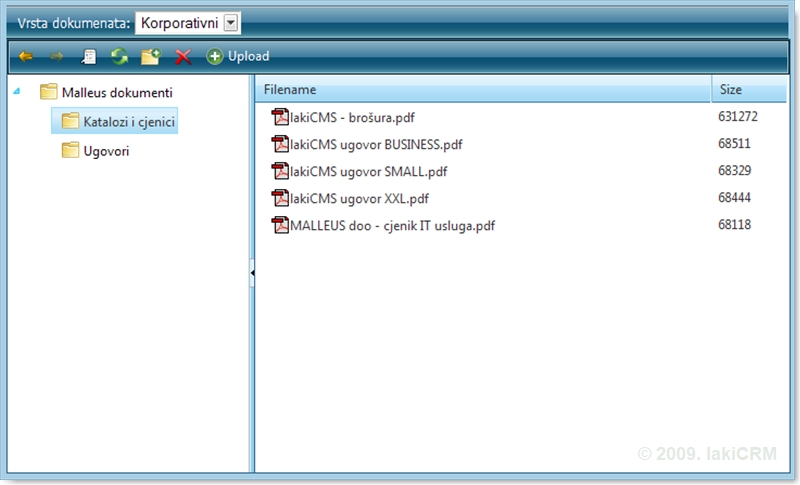Refresh the file list with the green arrows
The image size is (800, 485).
119,56
